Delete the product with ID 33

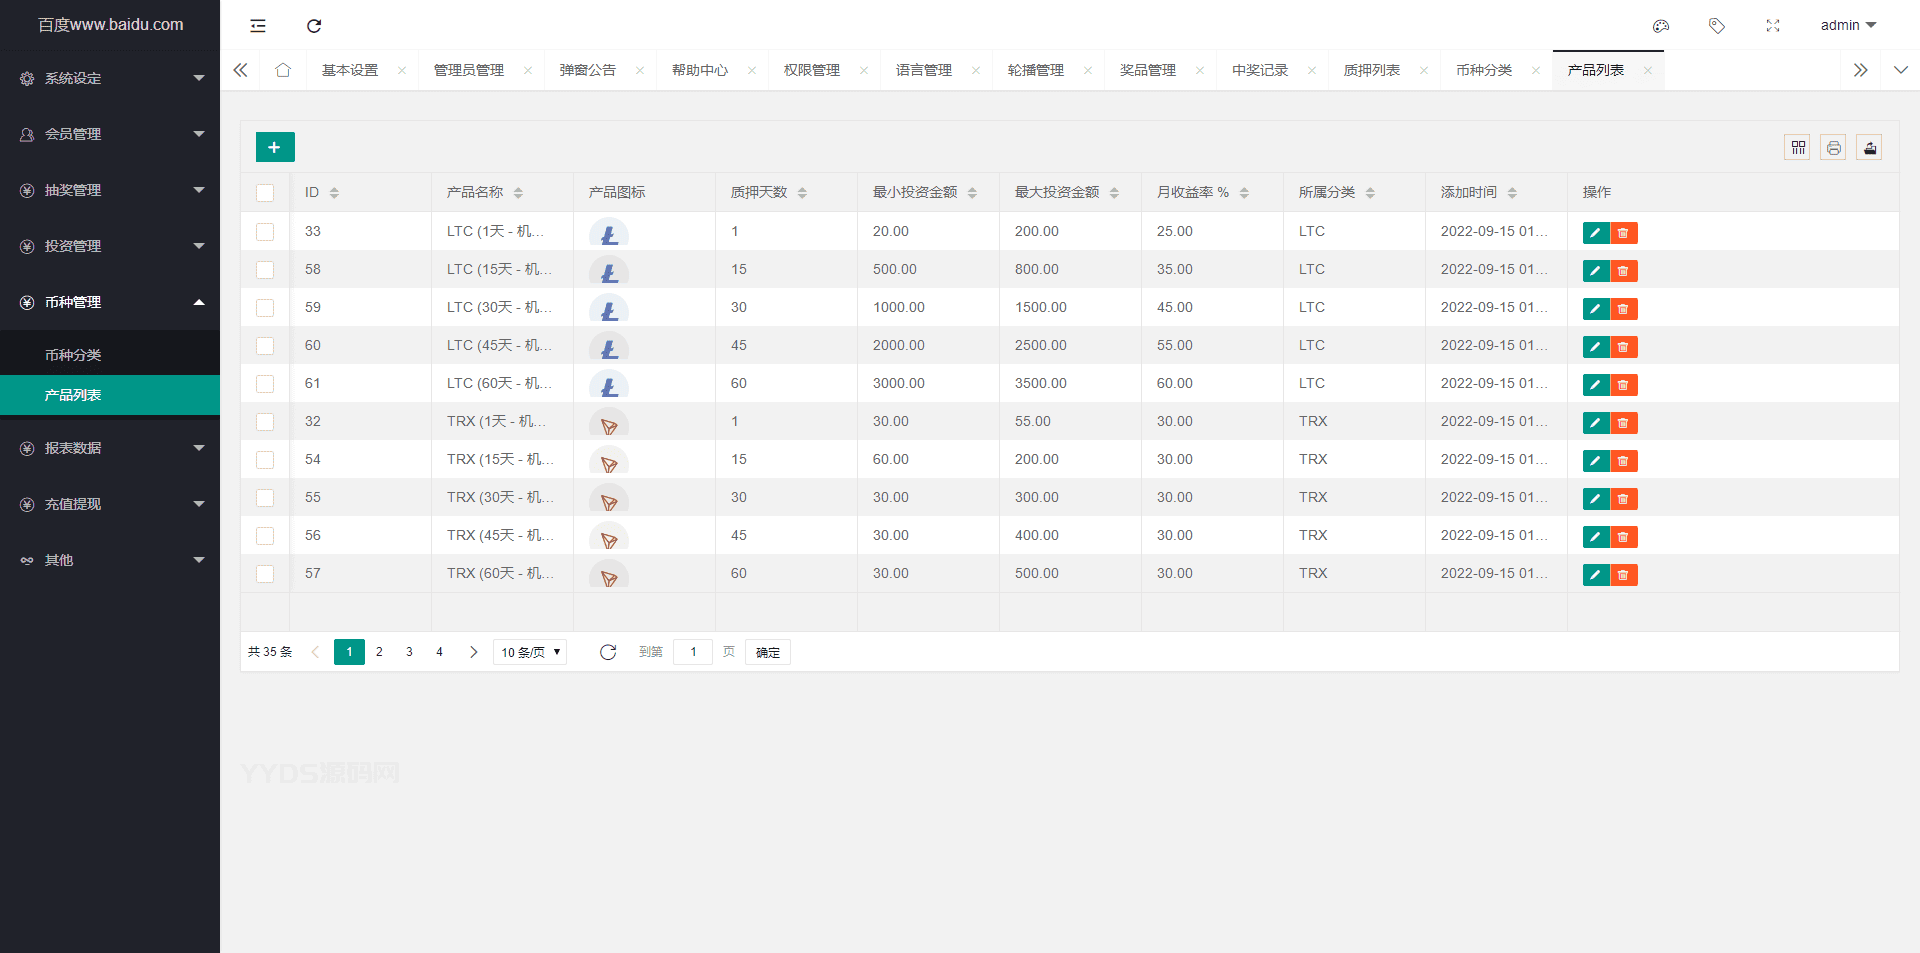1624,233
